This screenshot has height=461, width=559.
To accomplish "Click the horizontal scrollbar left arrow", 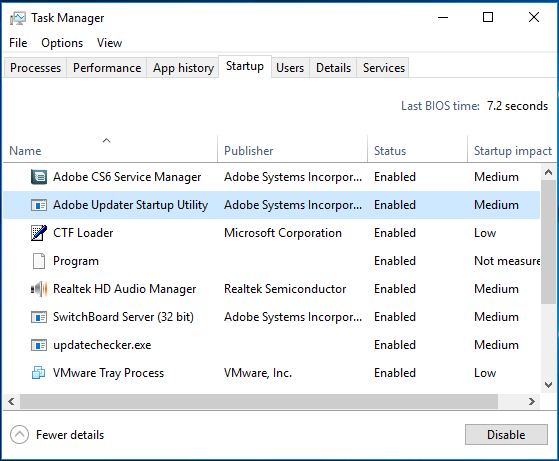I will click(x=11, y=401).
